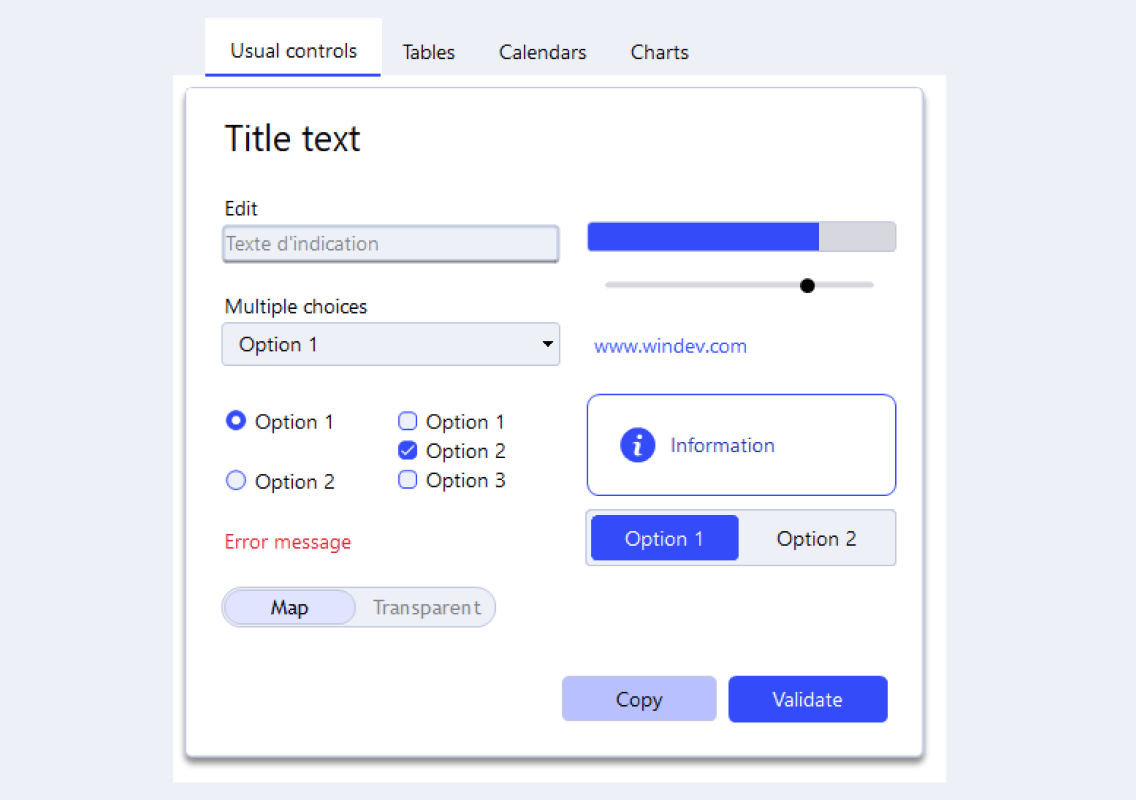
Task: Switch the toggle to Transparent
Action: 426,608
